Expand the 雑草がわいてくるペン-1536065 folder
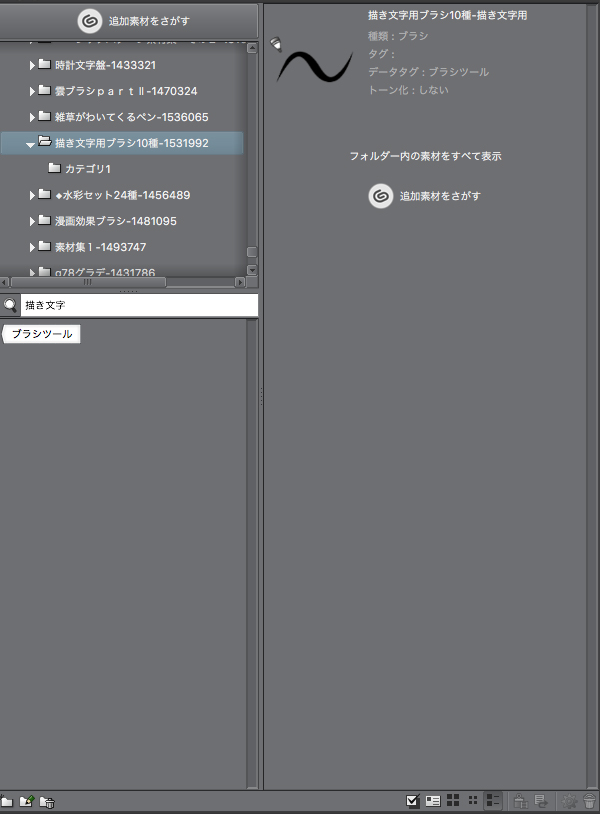 (x=32, y=117)
